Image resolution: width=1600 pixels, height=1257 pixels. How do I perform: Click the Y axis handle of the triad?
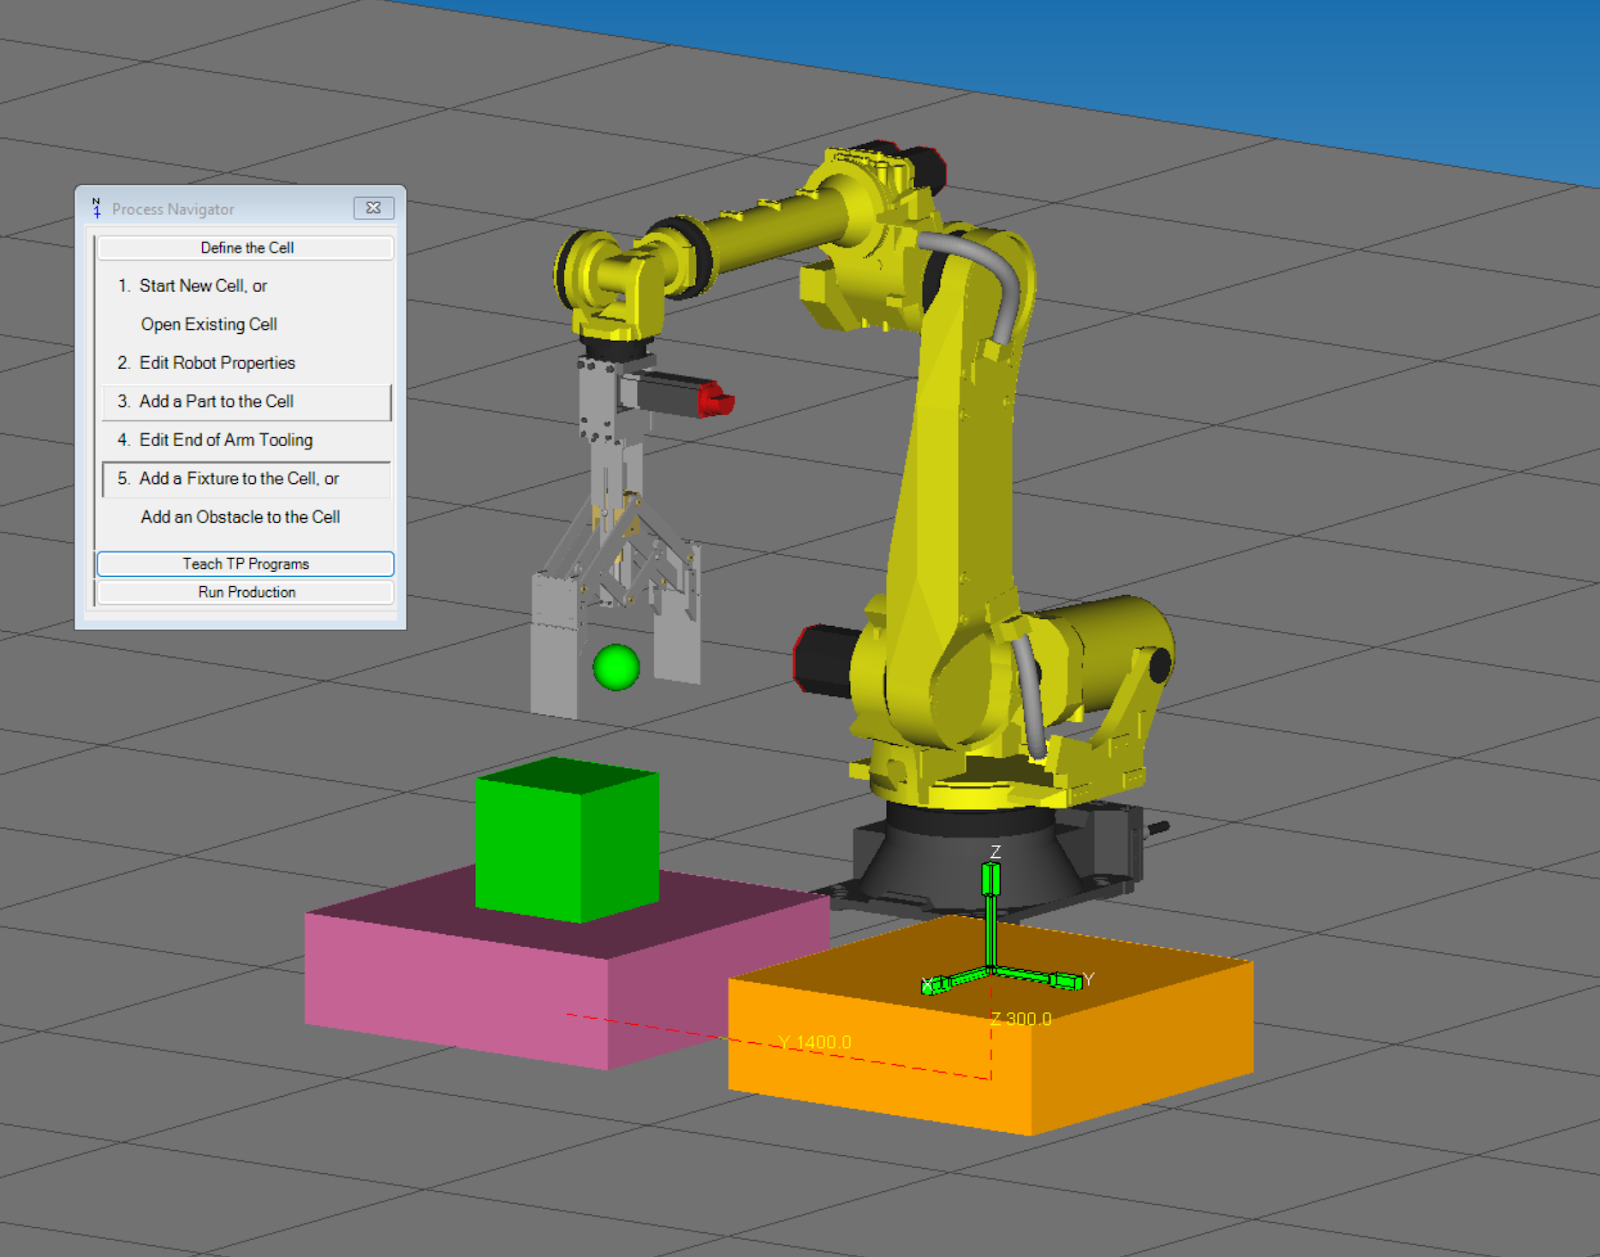[1066, 981]
